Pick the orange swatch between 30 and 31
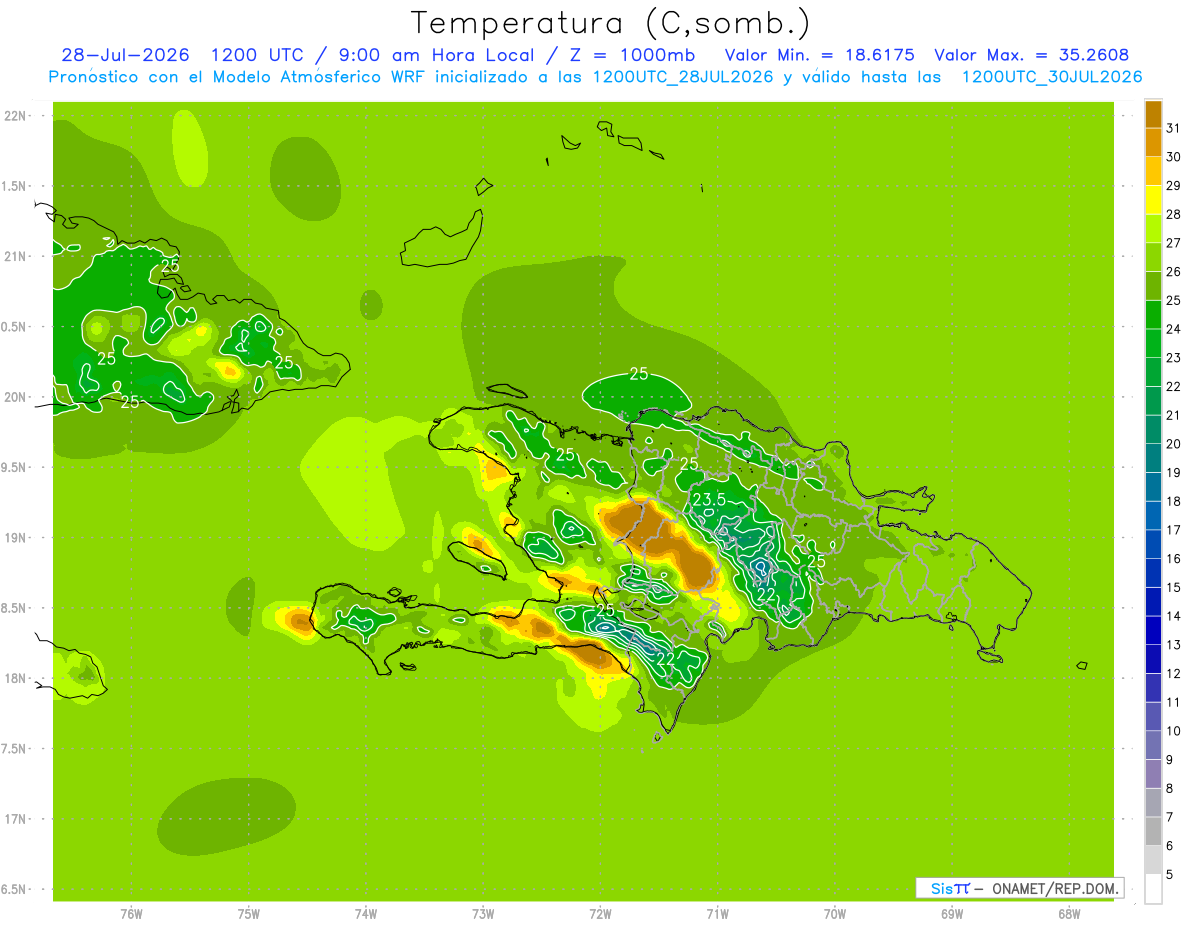 pyautogui.click(x=1153, y=142)
